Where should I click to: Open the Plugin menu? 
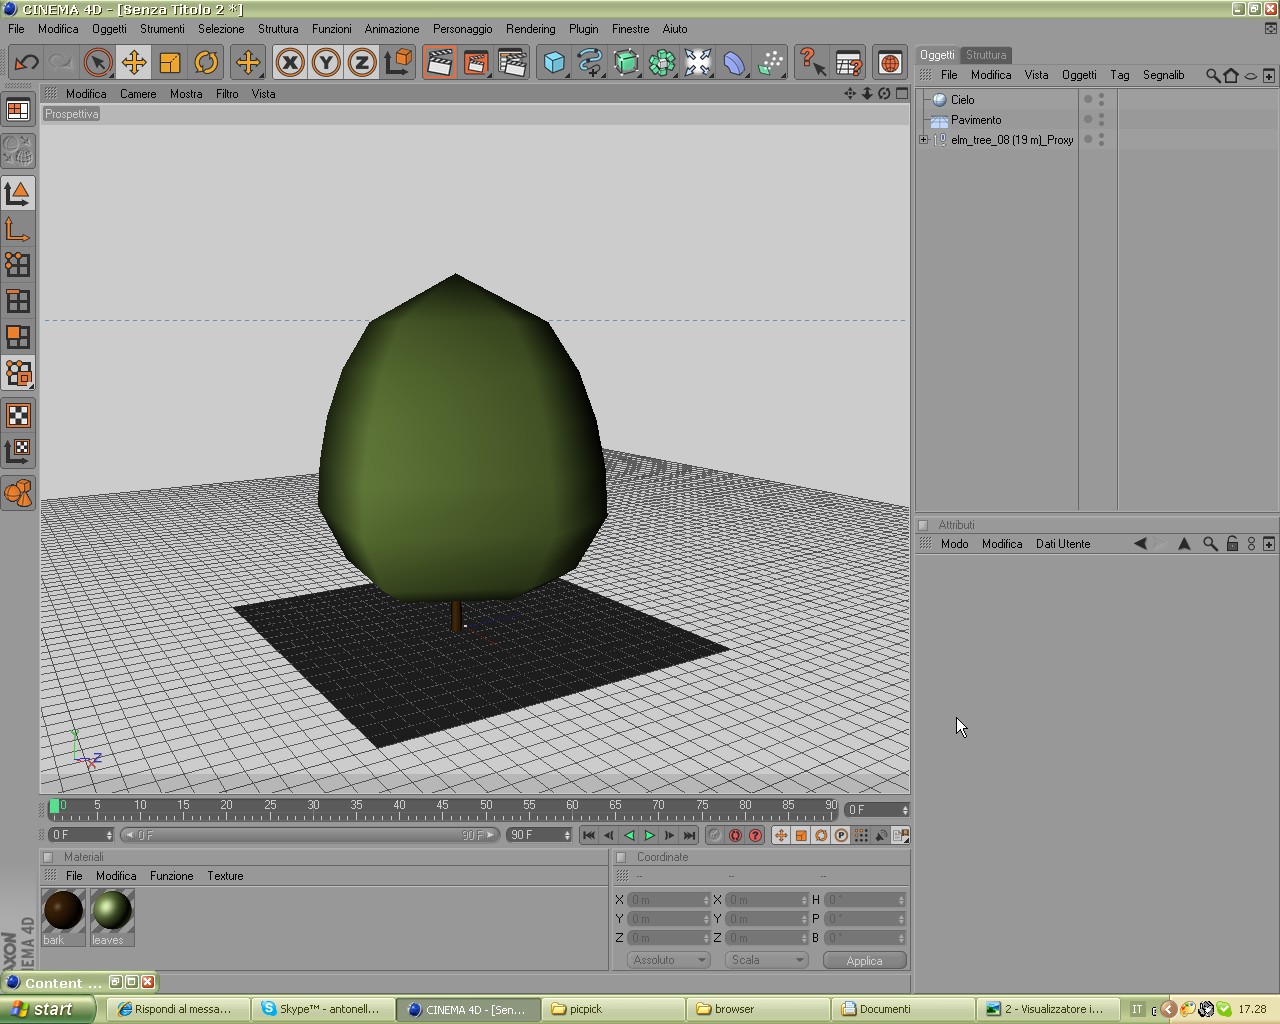[x=583, y=29]
